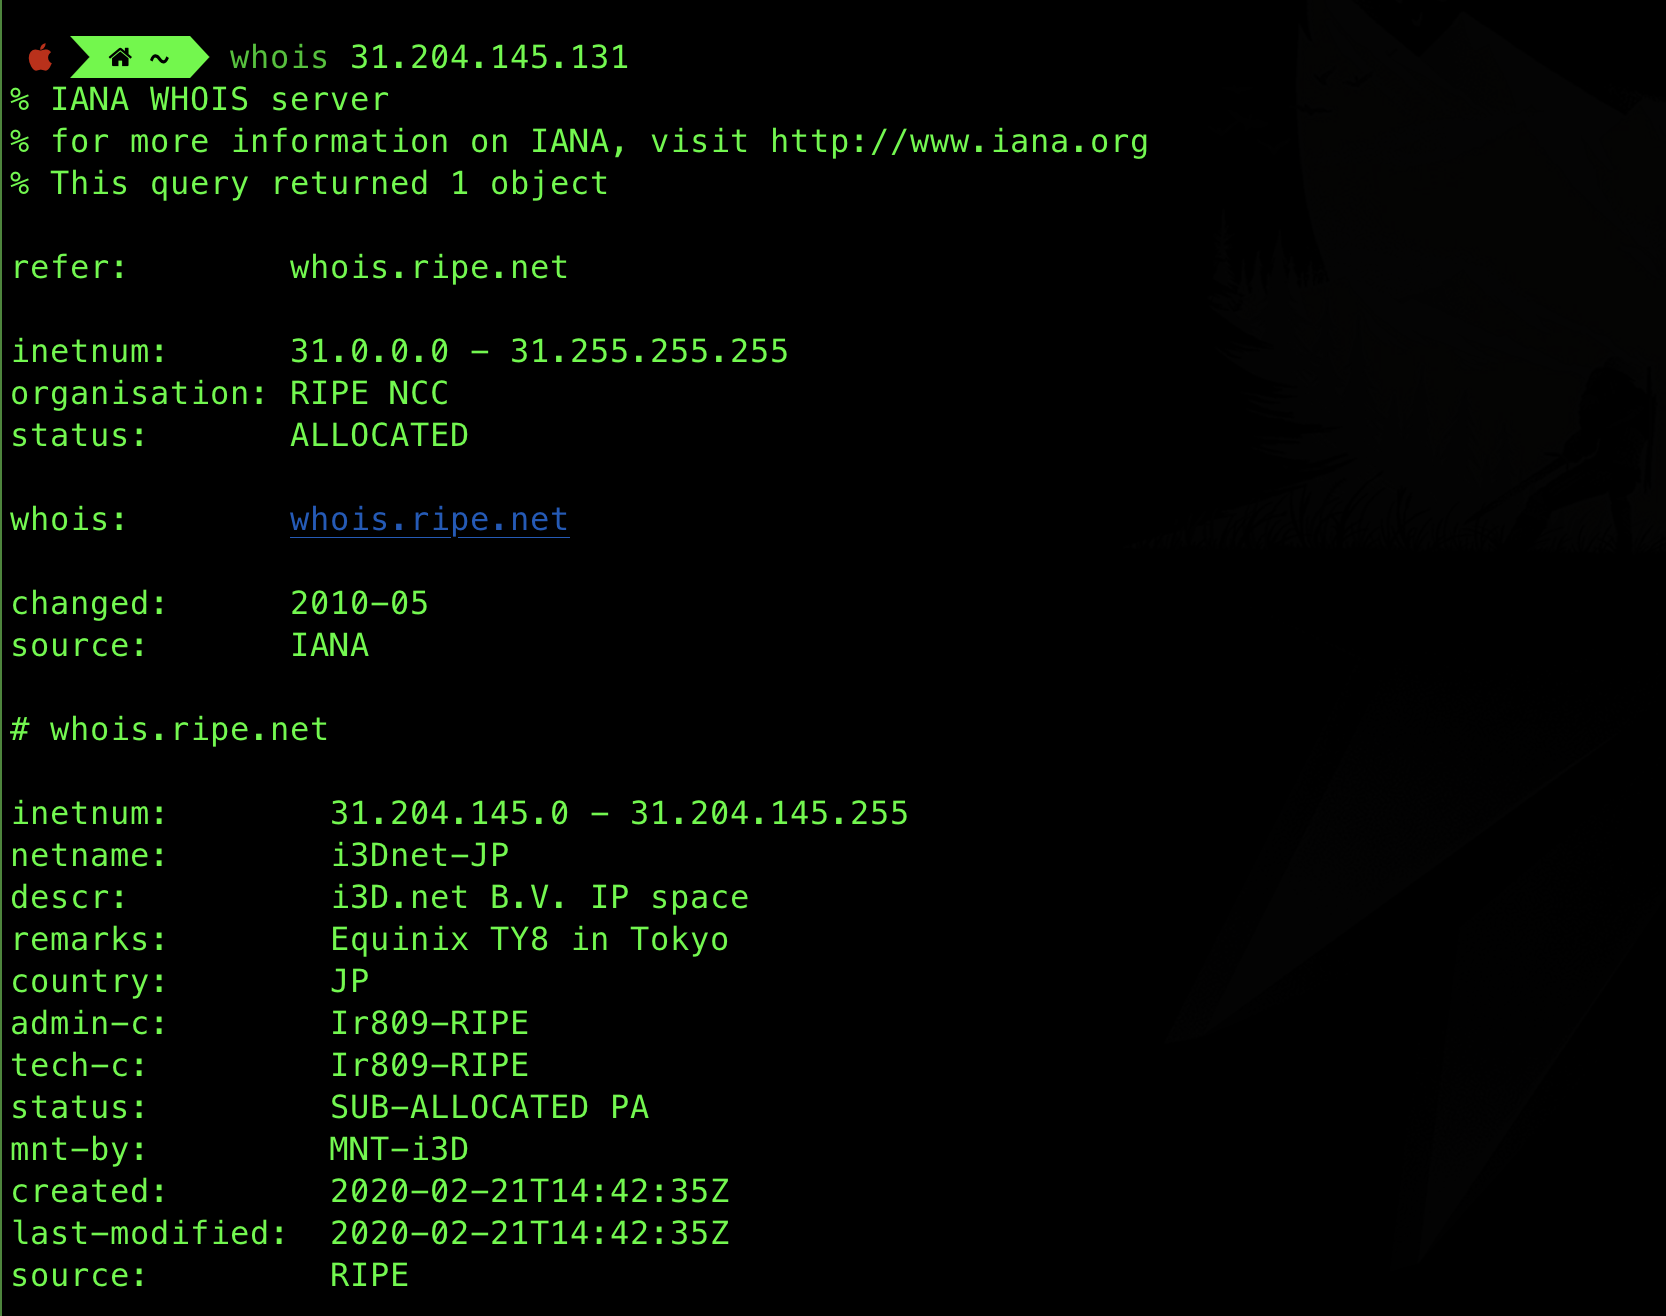
Task: Click the inetnum range 31.204.145.0 - 31.204.145.255
Action: (619, 814)
